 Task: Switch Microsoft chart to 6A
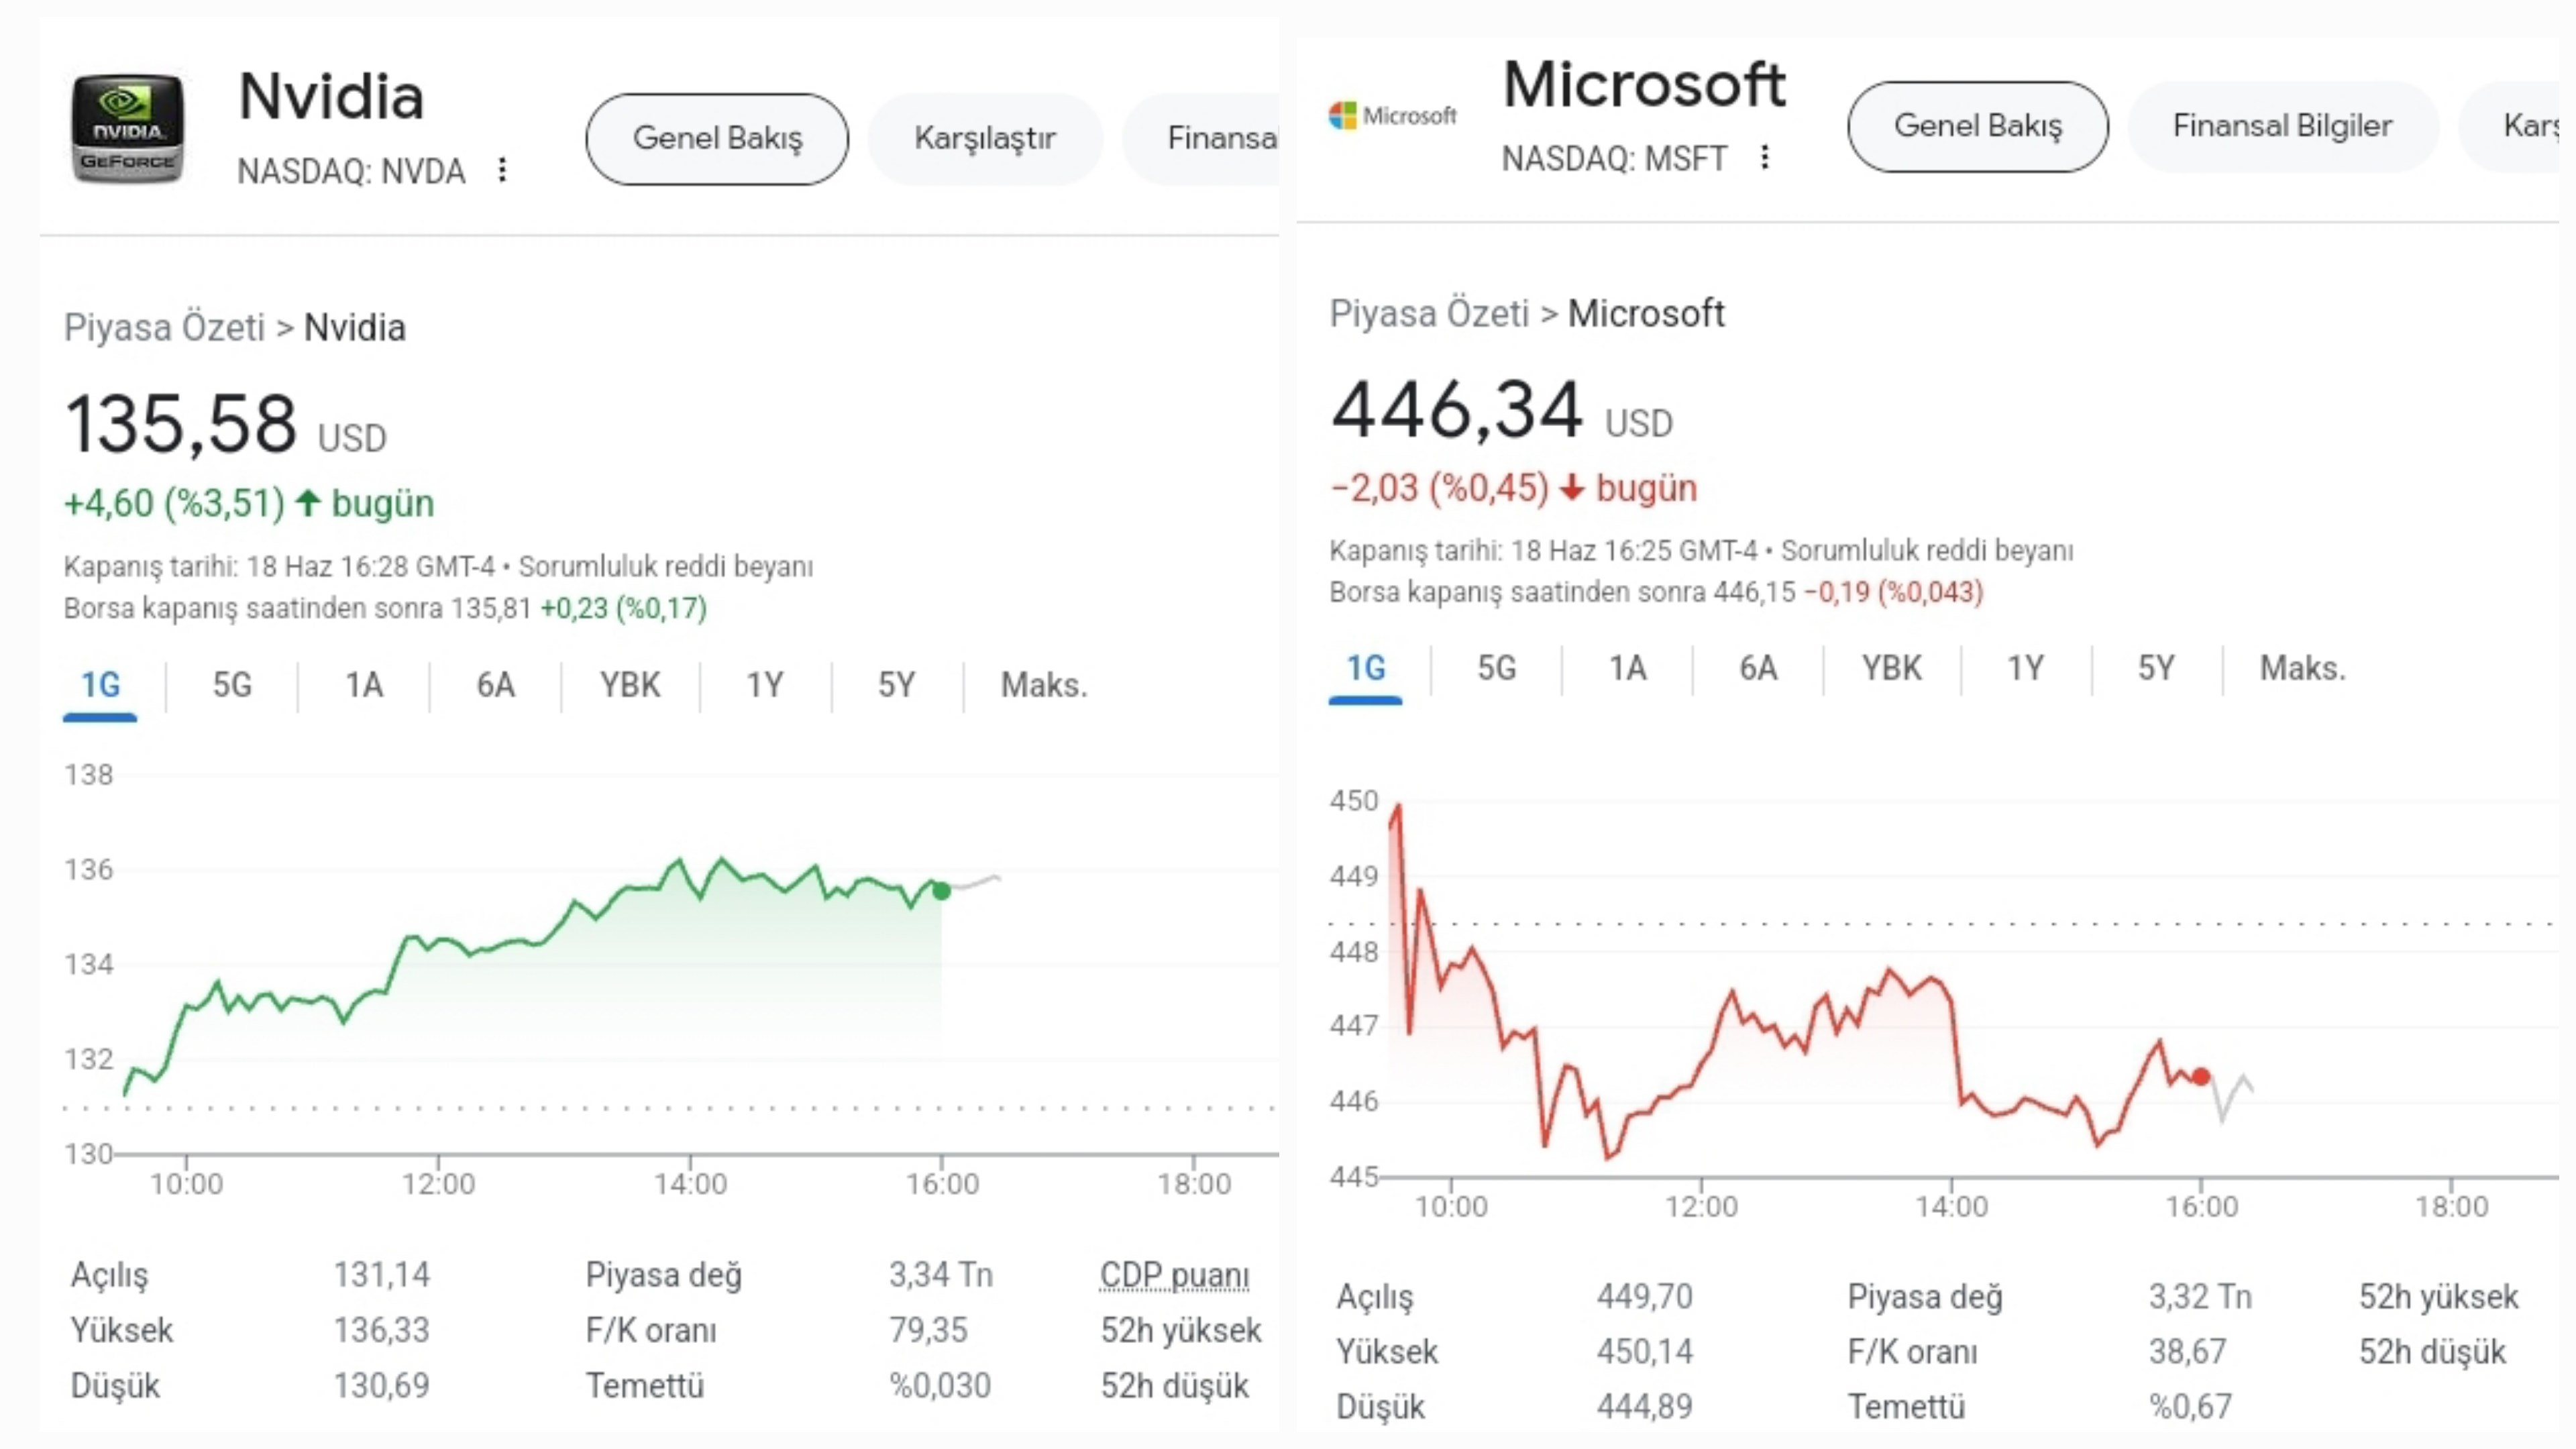[x=1758, y=669]
